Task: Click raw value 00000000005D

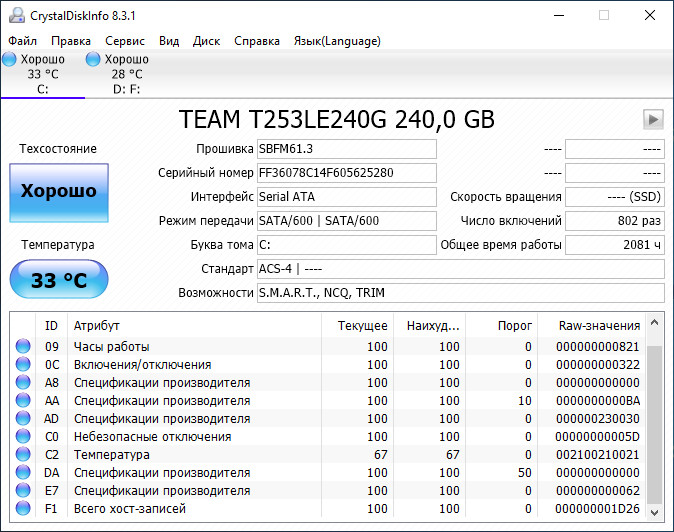Action: click(x=597, y=437)
